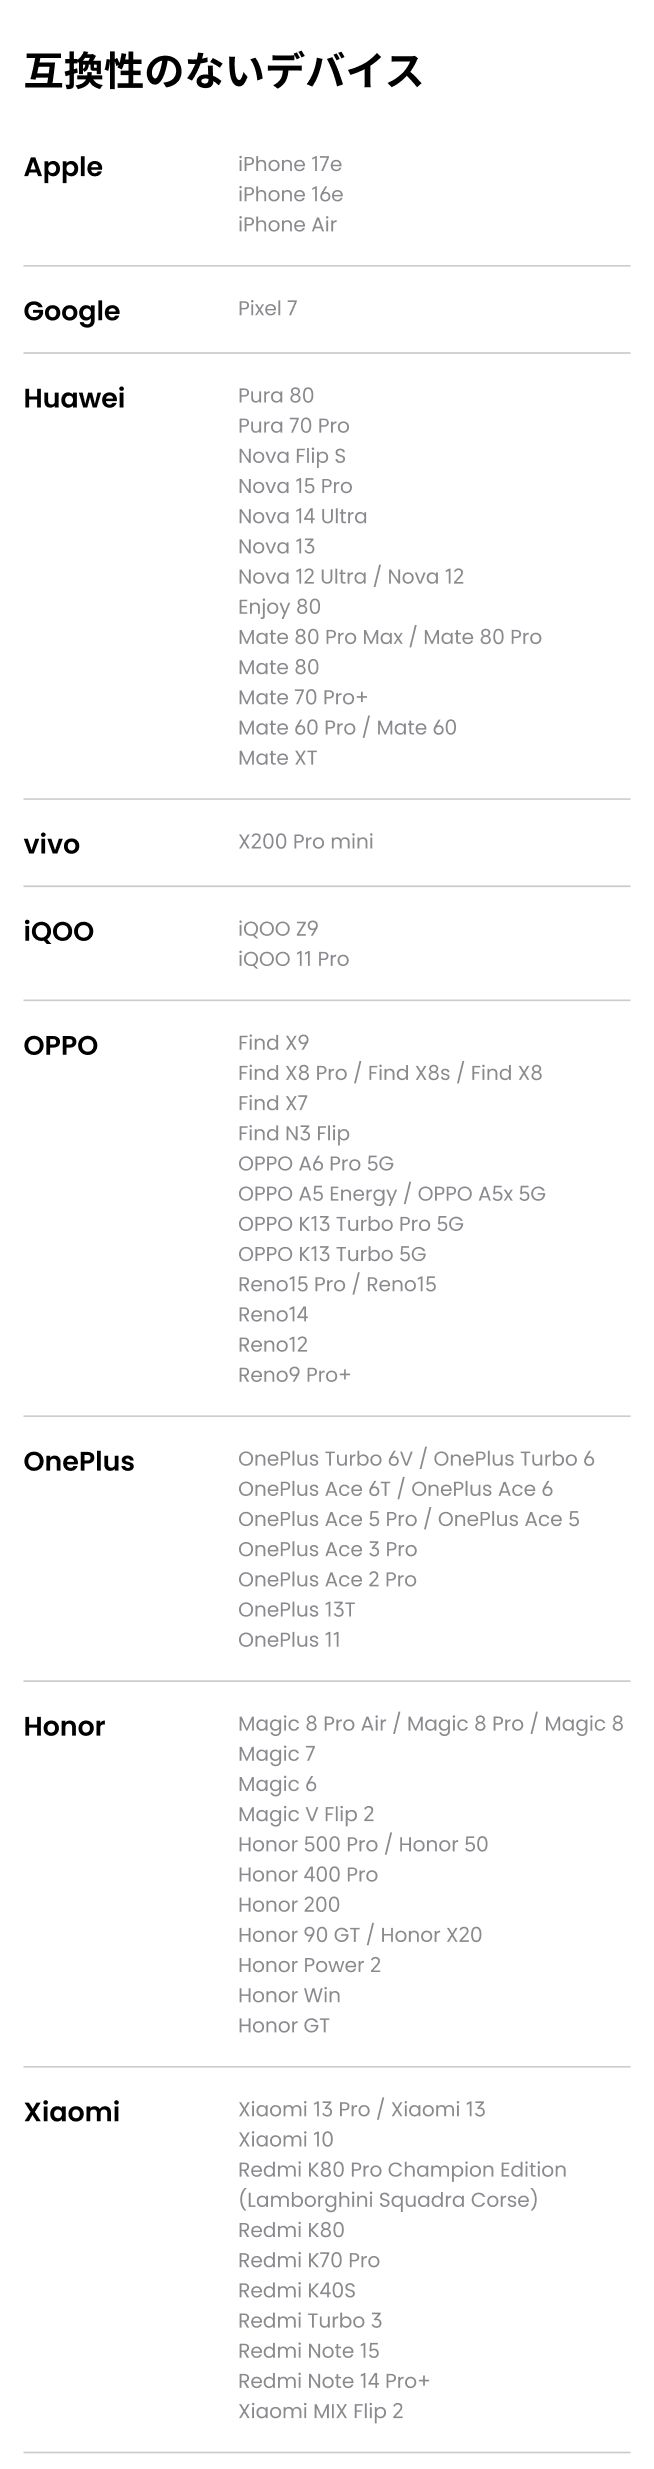
Task: Select Find N3 Flip entry
Action: pyautogui.click(x=294, y=1133)
